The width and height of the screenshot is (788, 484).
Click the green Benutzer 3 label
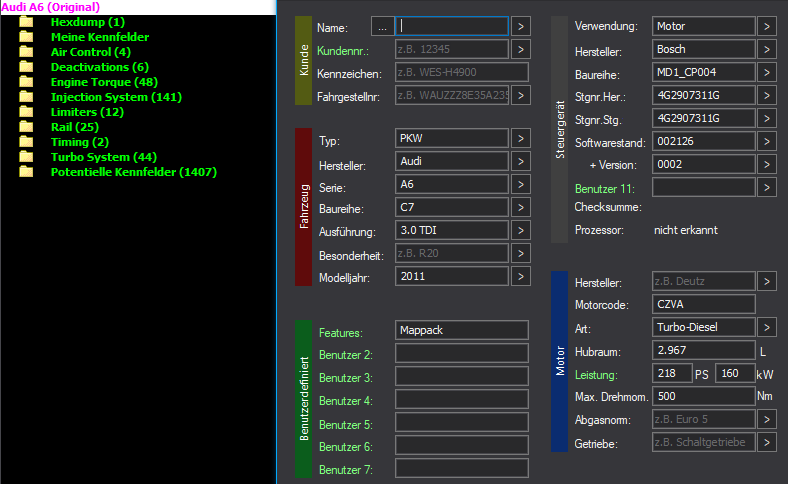346,378
